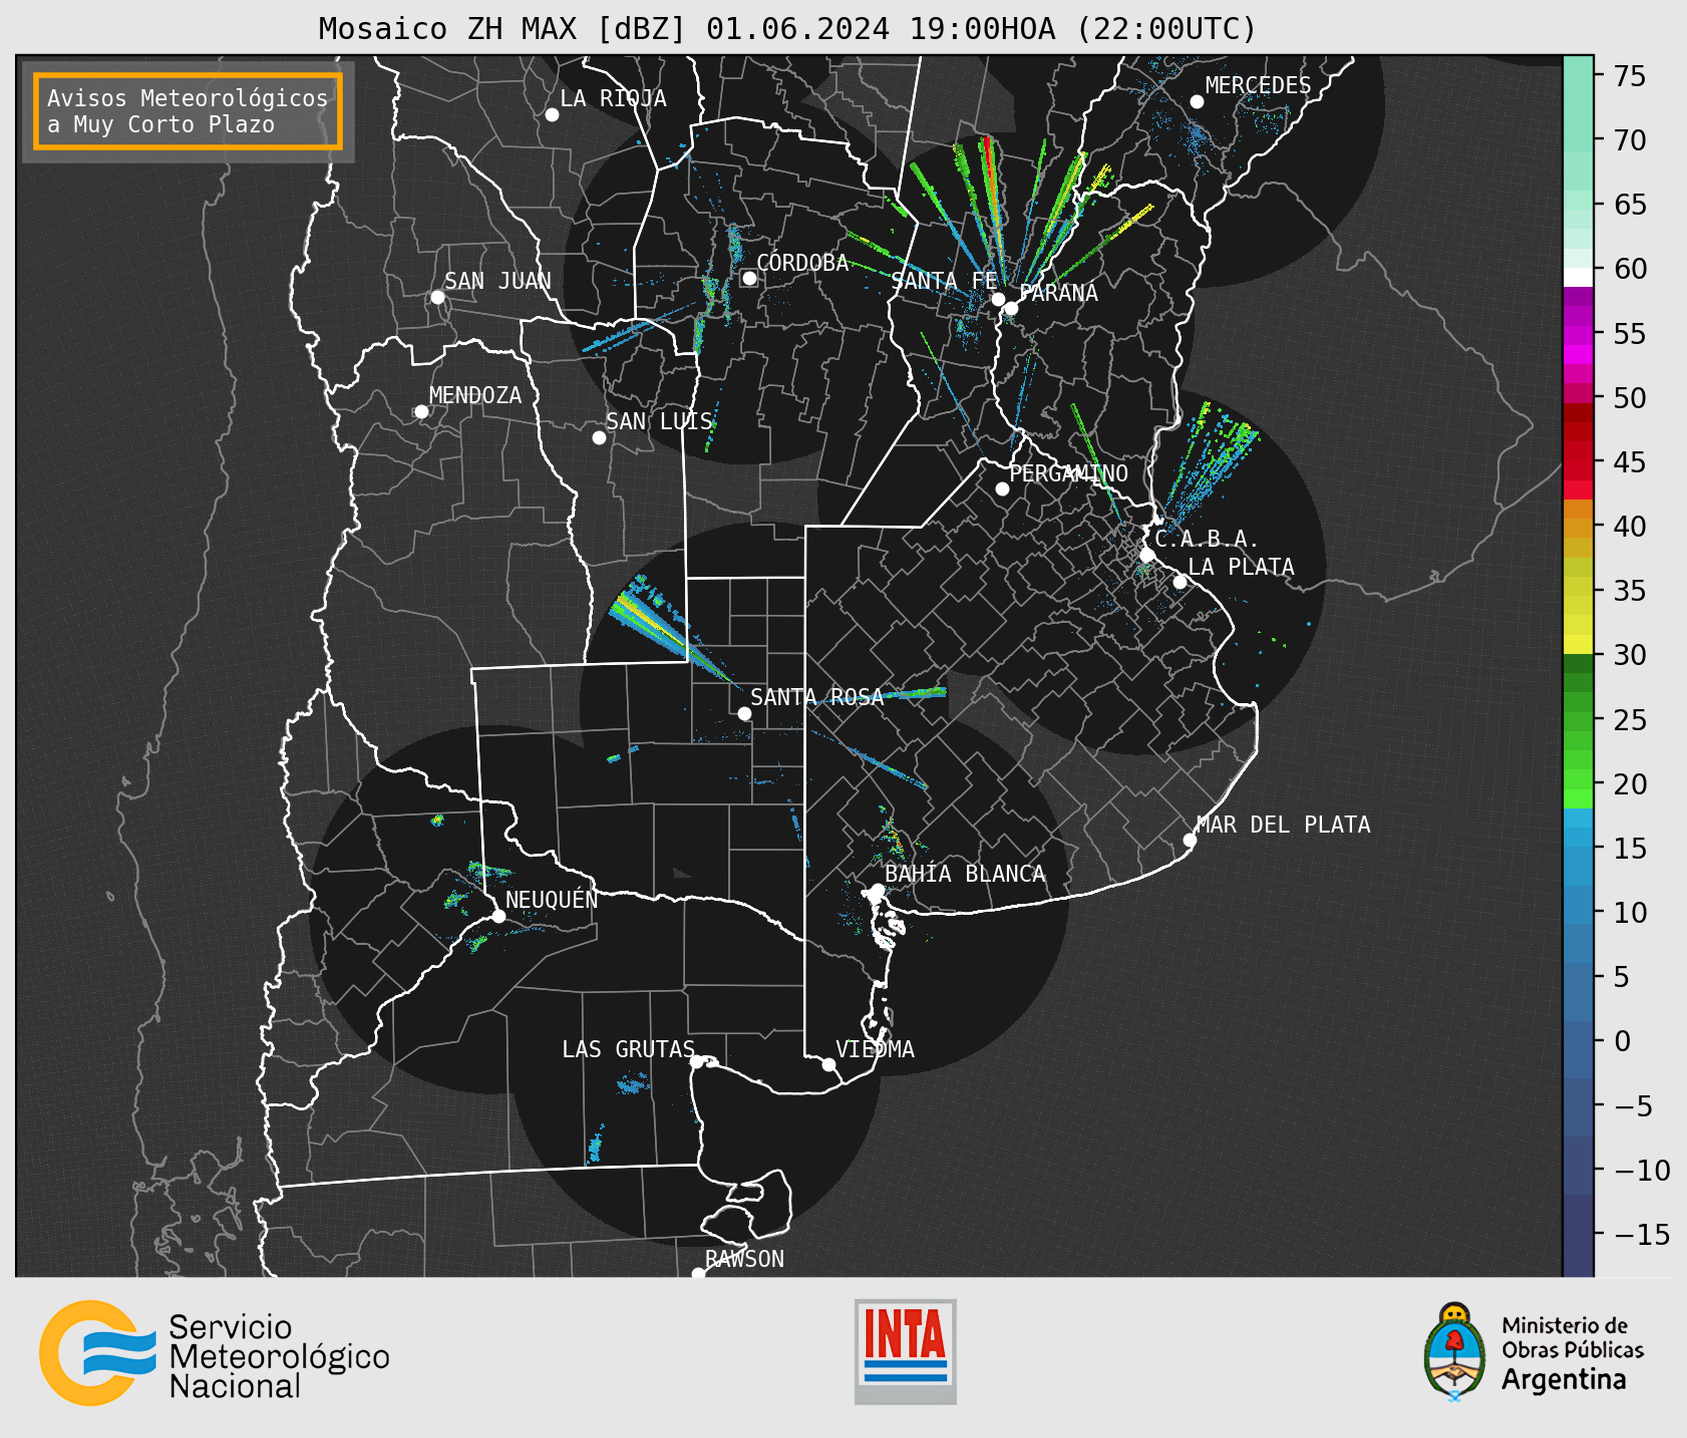Click the INTA logo

point(905,1351)
